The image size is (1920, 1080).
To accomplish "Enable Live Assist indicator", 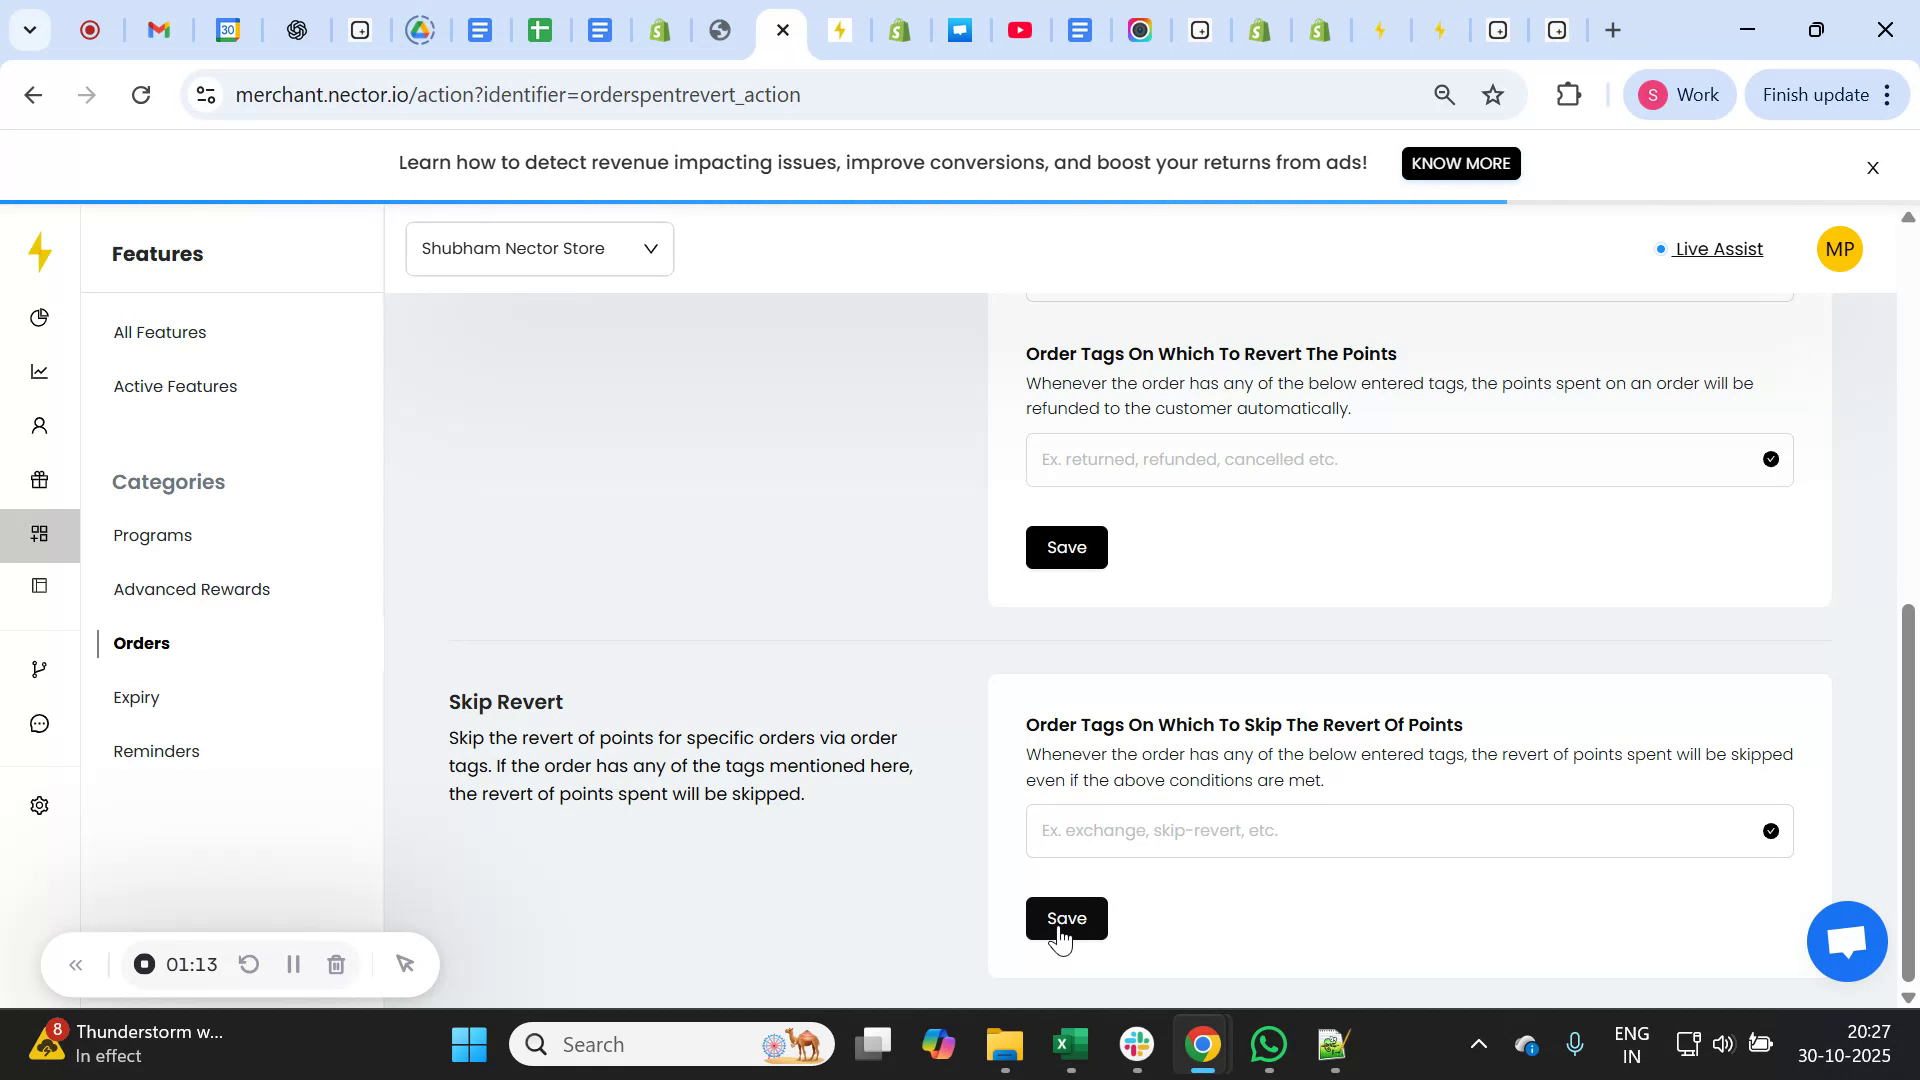I will tap(1716, 249).
